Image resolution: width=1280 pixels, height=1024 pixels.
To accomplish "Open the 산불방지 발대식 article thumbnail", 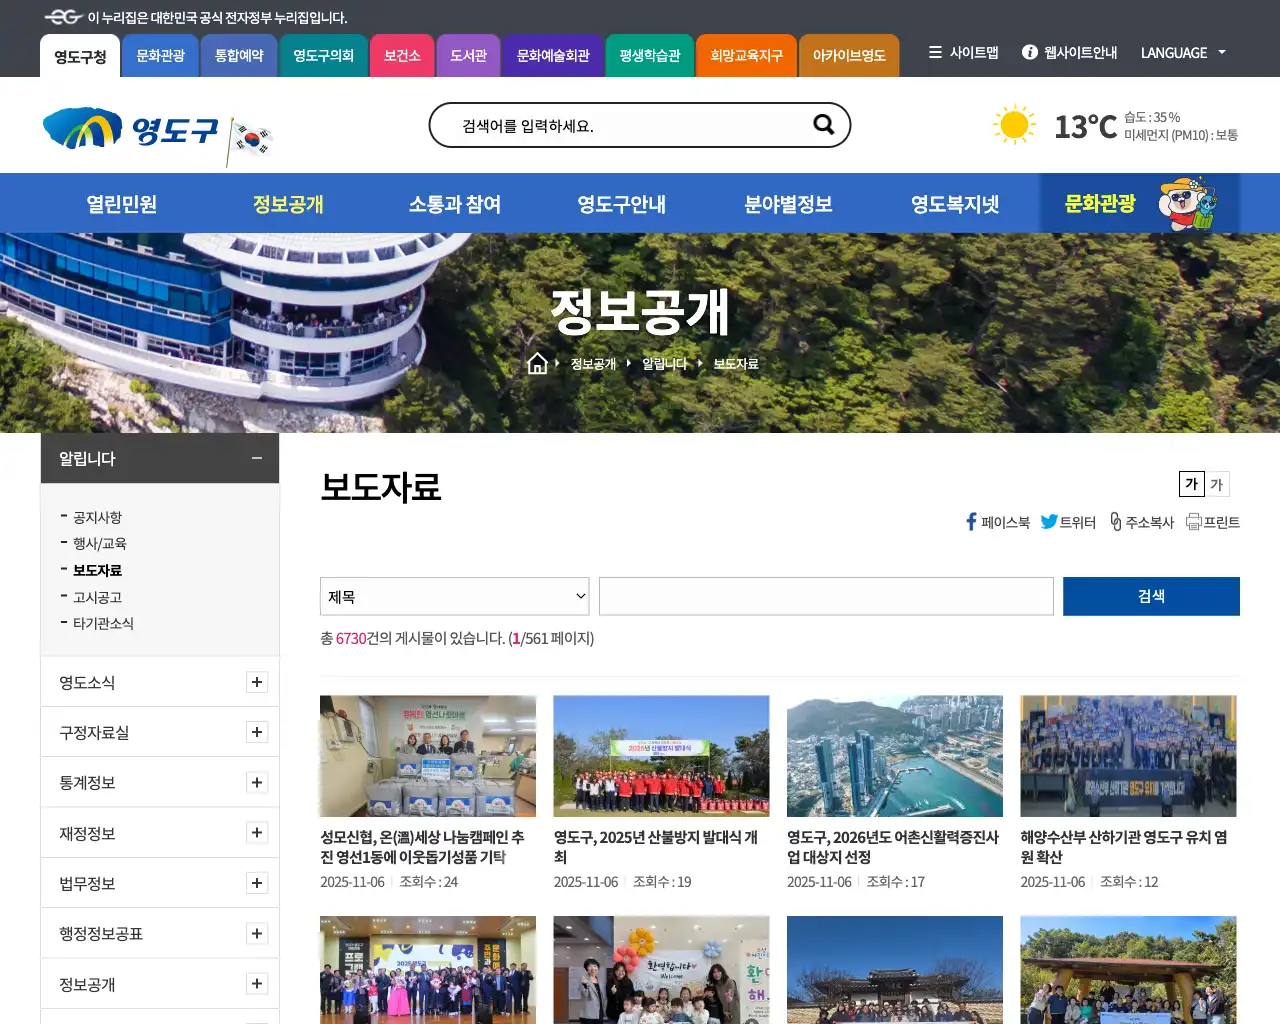I will pos(661,756).
